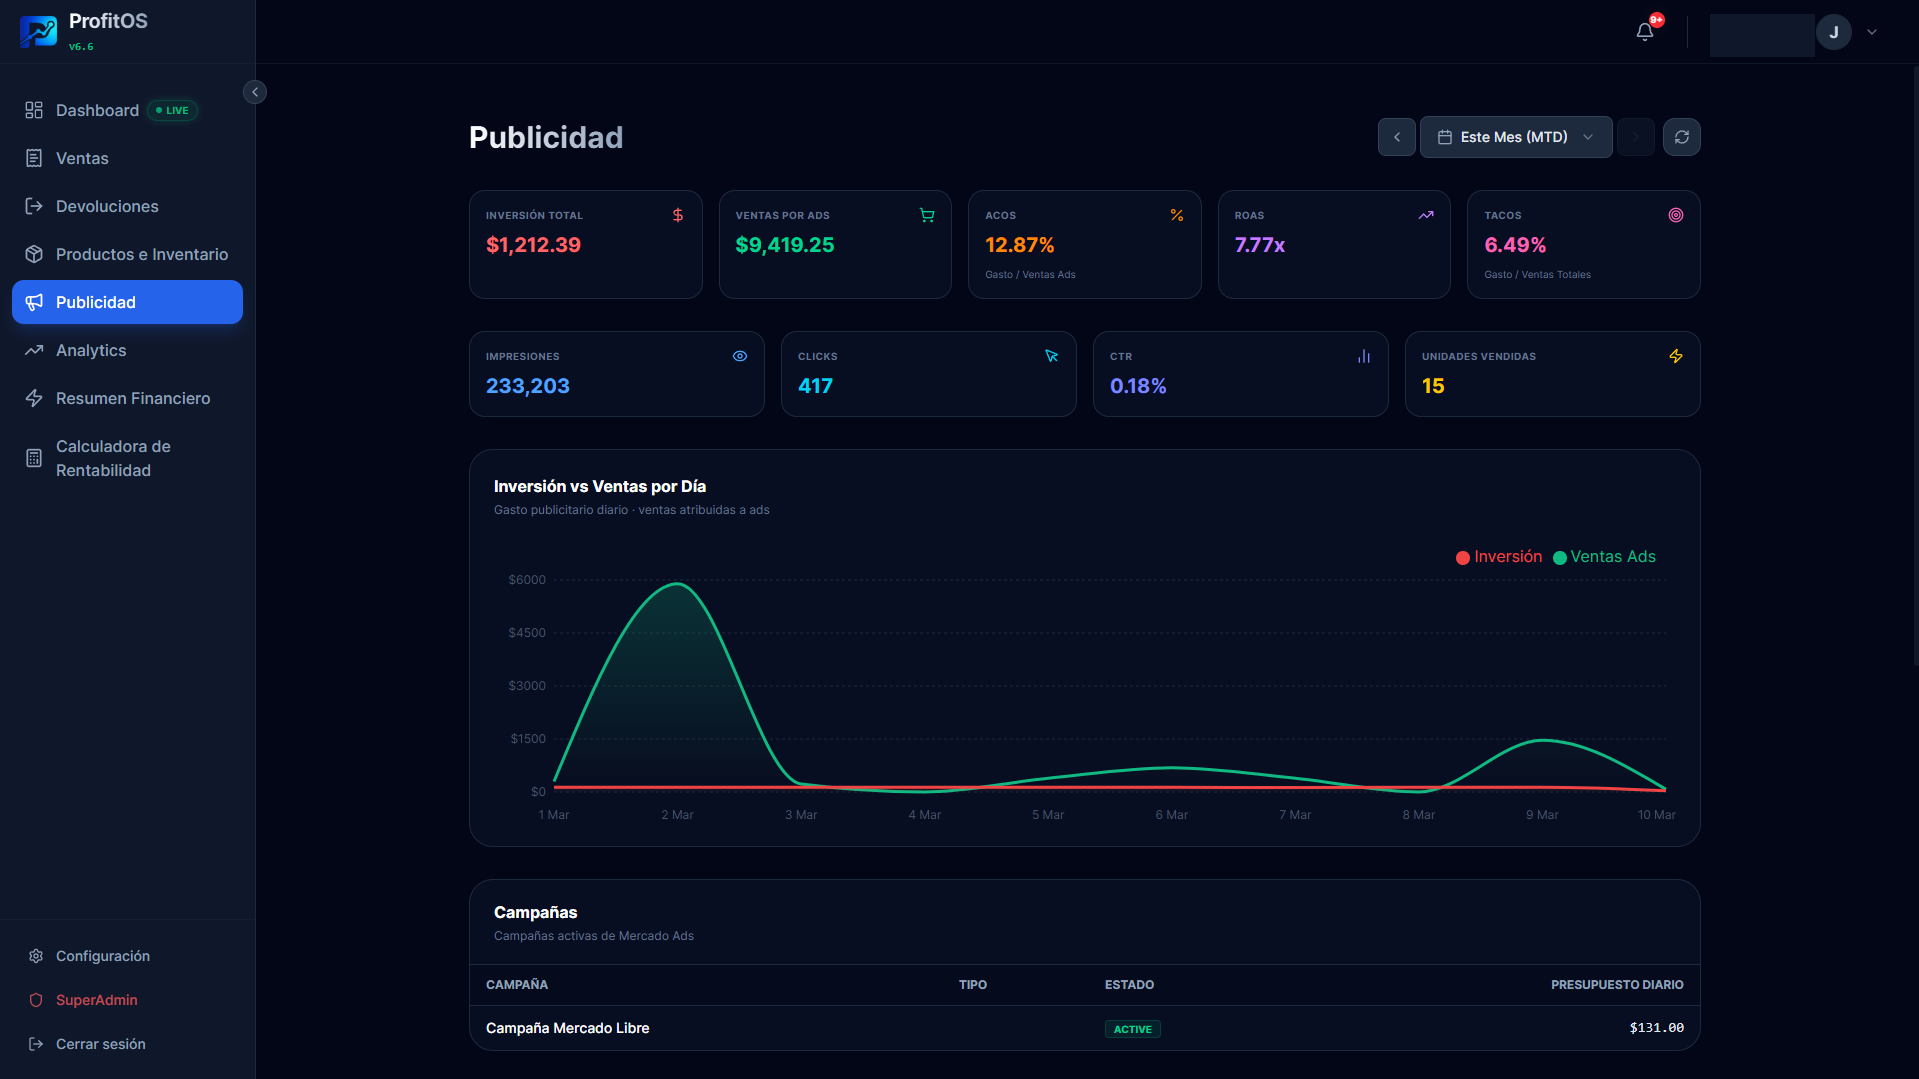Viewport: 1919px width, 1079px height.
Task: Expand the user account menu chevron
Action: tap(1872, 32)
